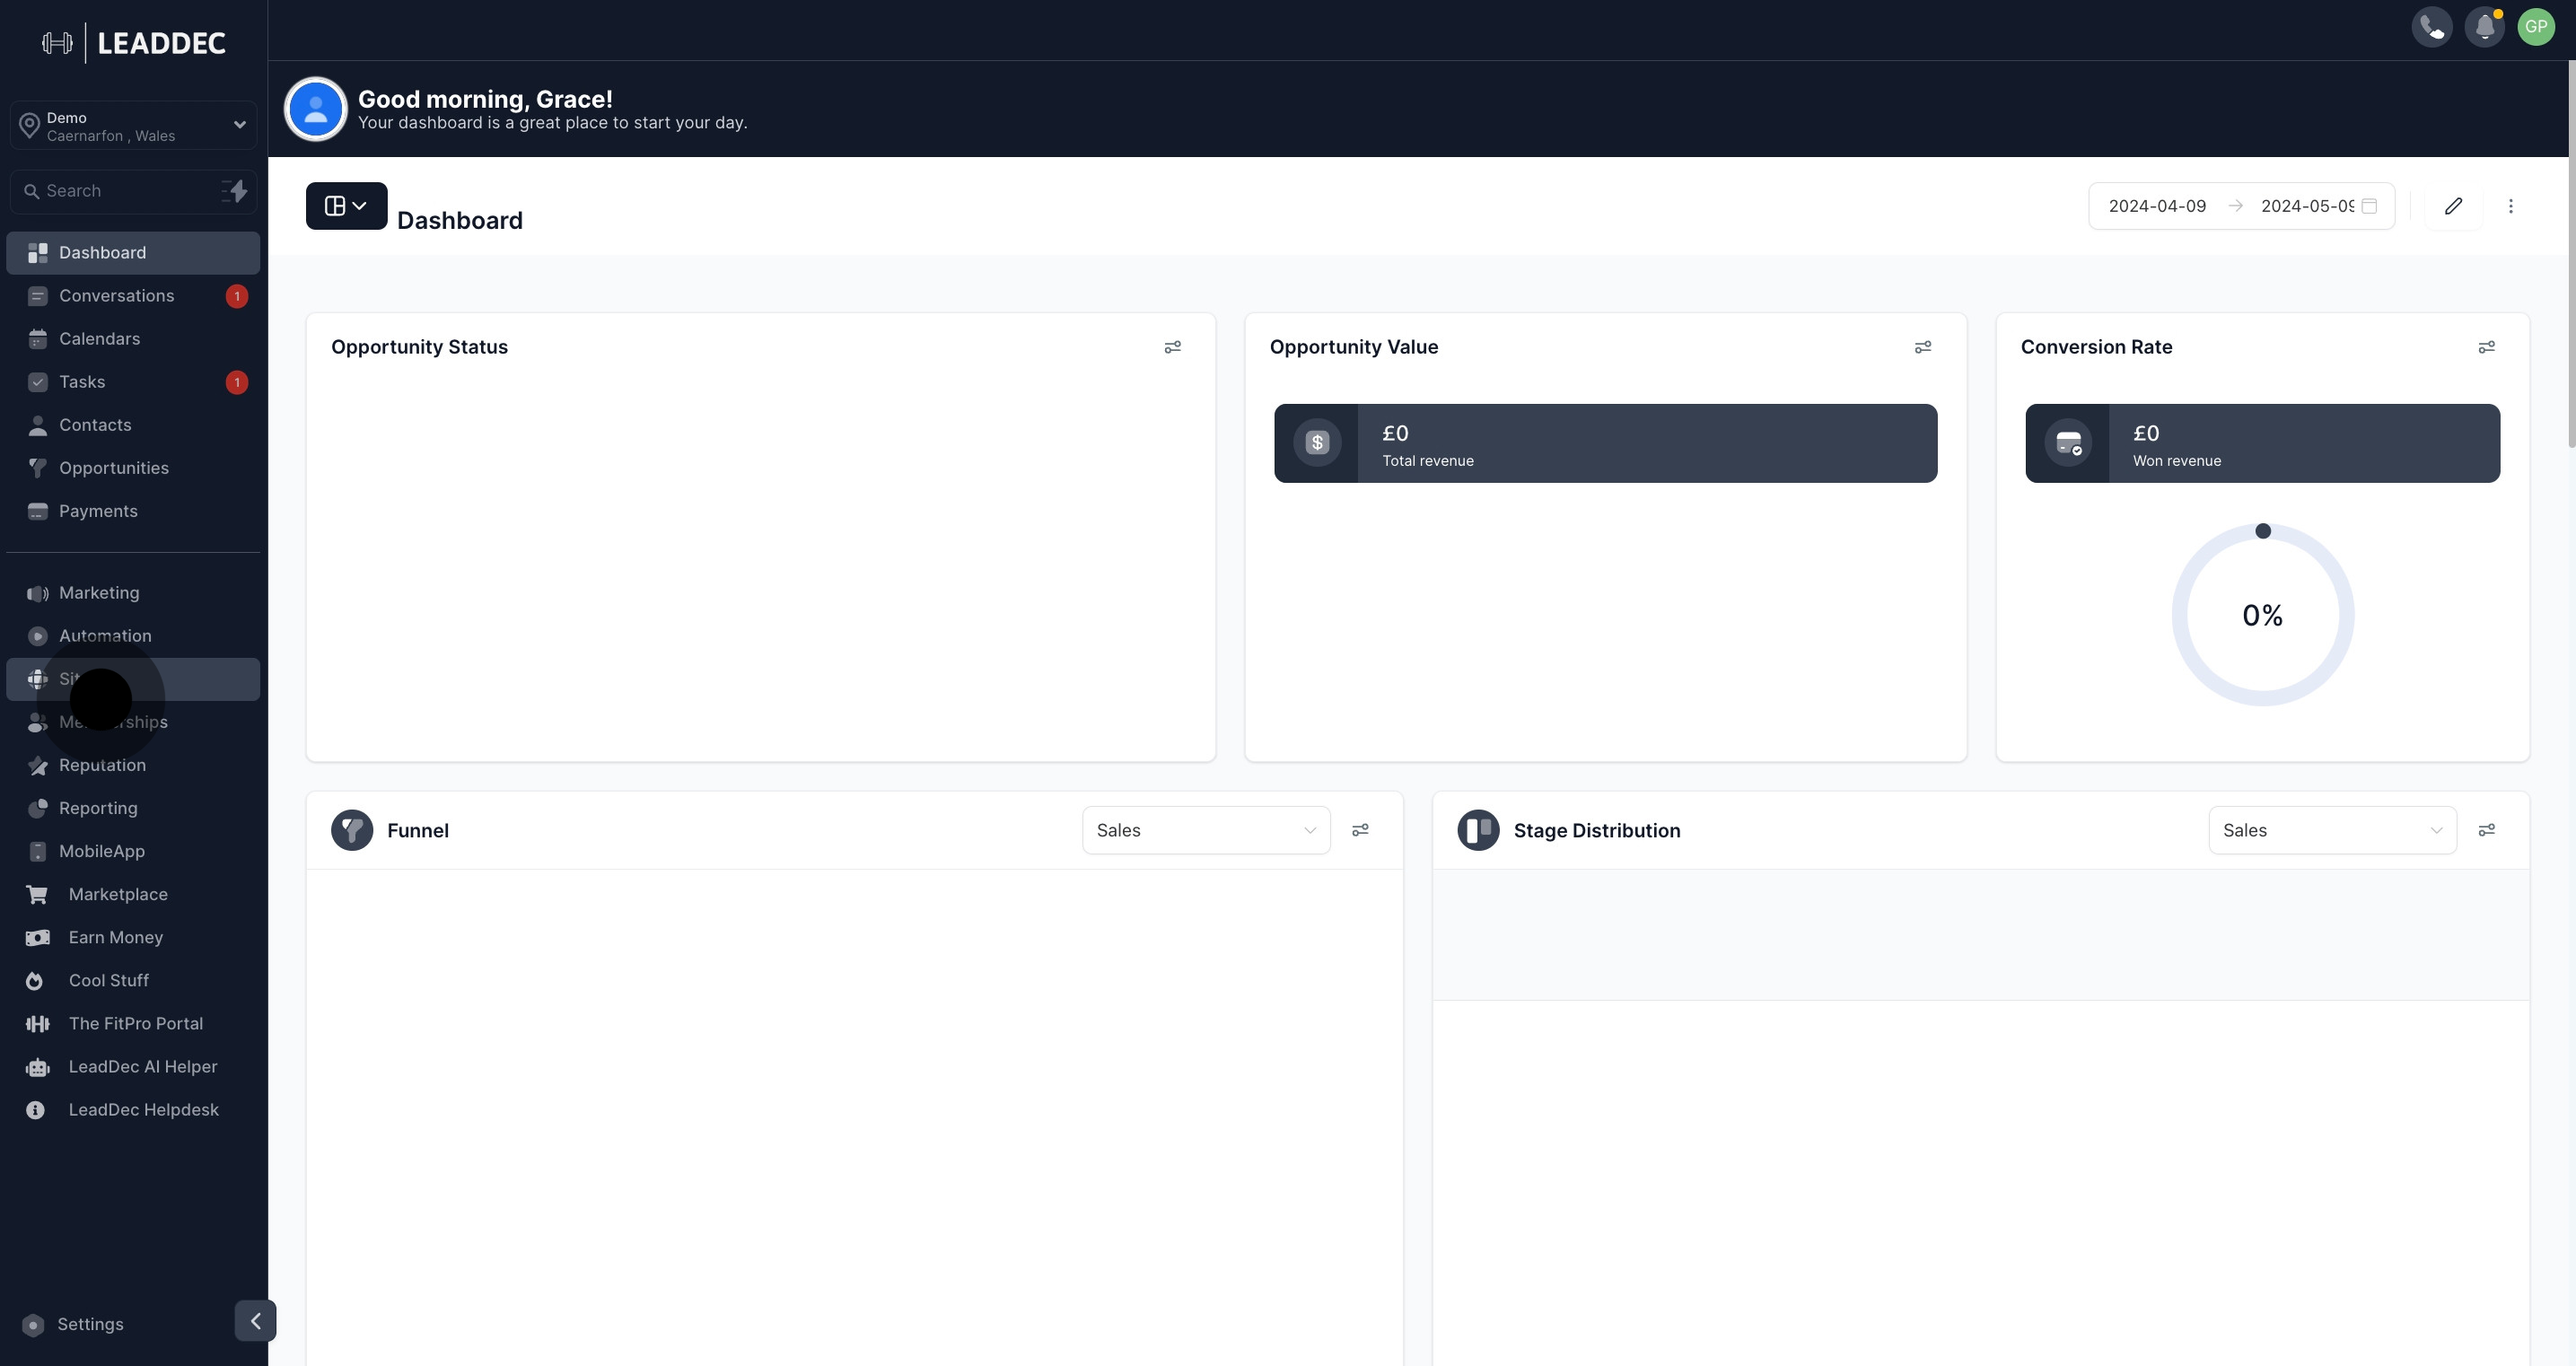The image size is (2576, 1366).
Task: Open Settings at the sidebar bottom
Action: coord(89,1324)
